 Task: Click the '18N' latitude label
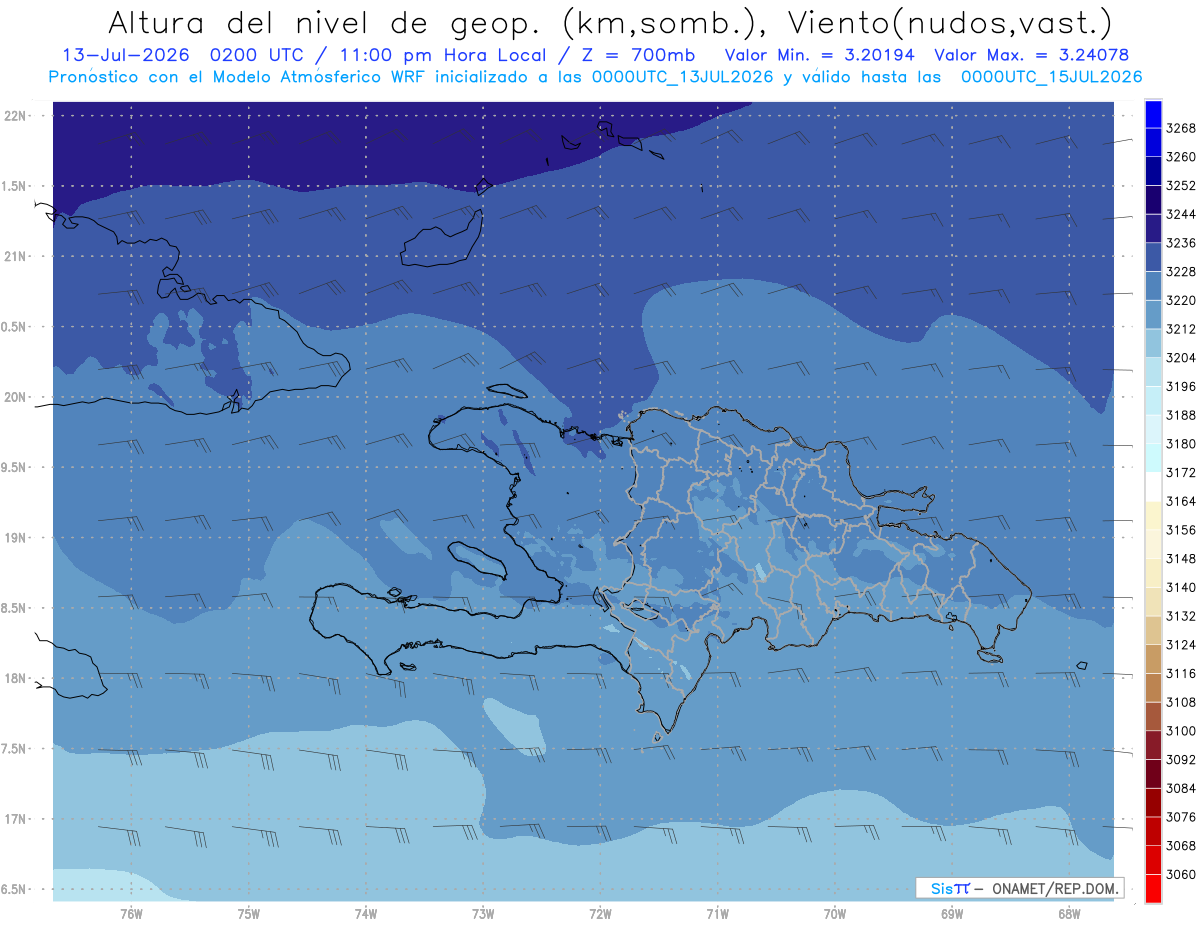tap(17, 678)
